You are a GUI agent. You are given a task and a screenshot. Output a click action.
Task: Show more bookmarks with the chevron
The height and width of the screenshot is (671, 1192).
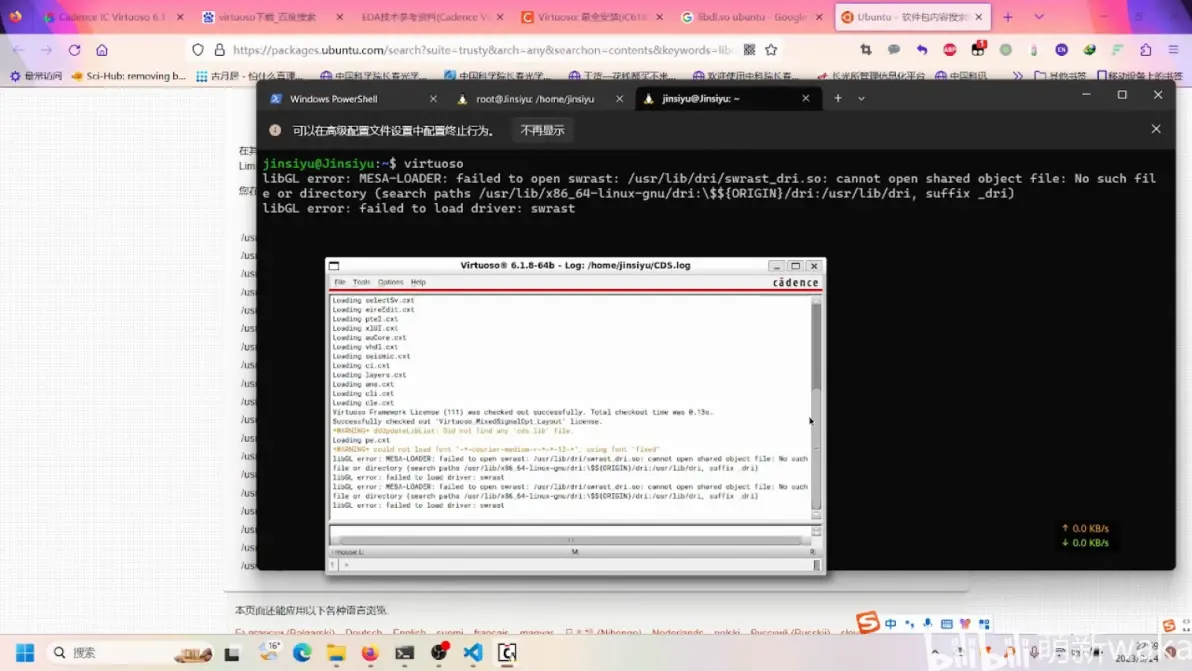1018,76
